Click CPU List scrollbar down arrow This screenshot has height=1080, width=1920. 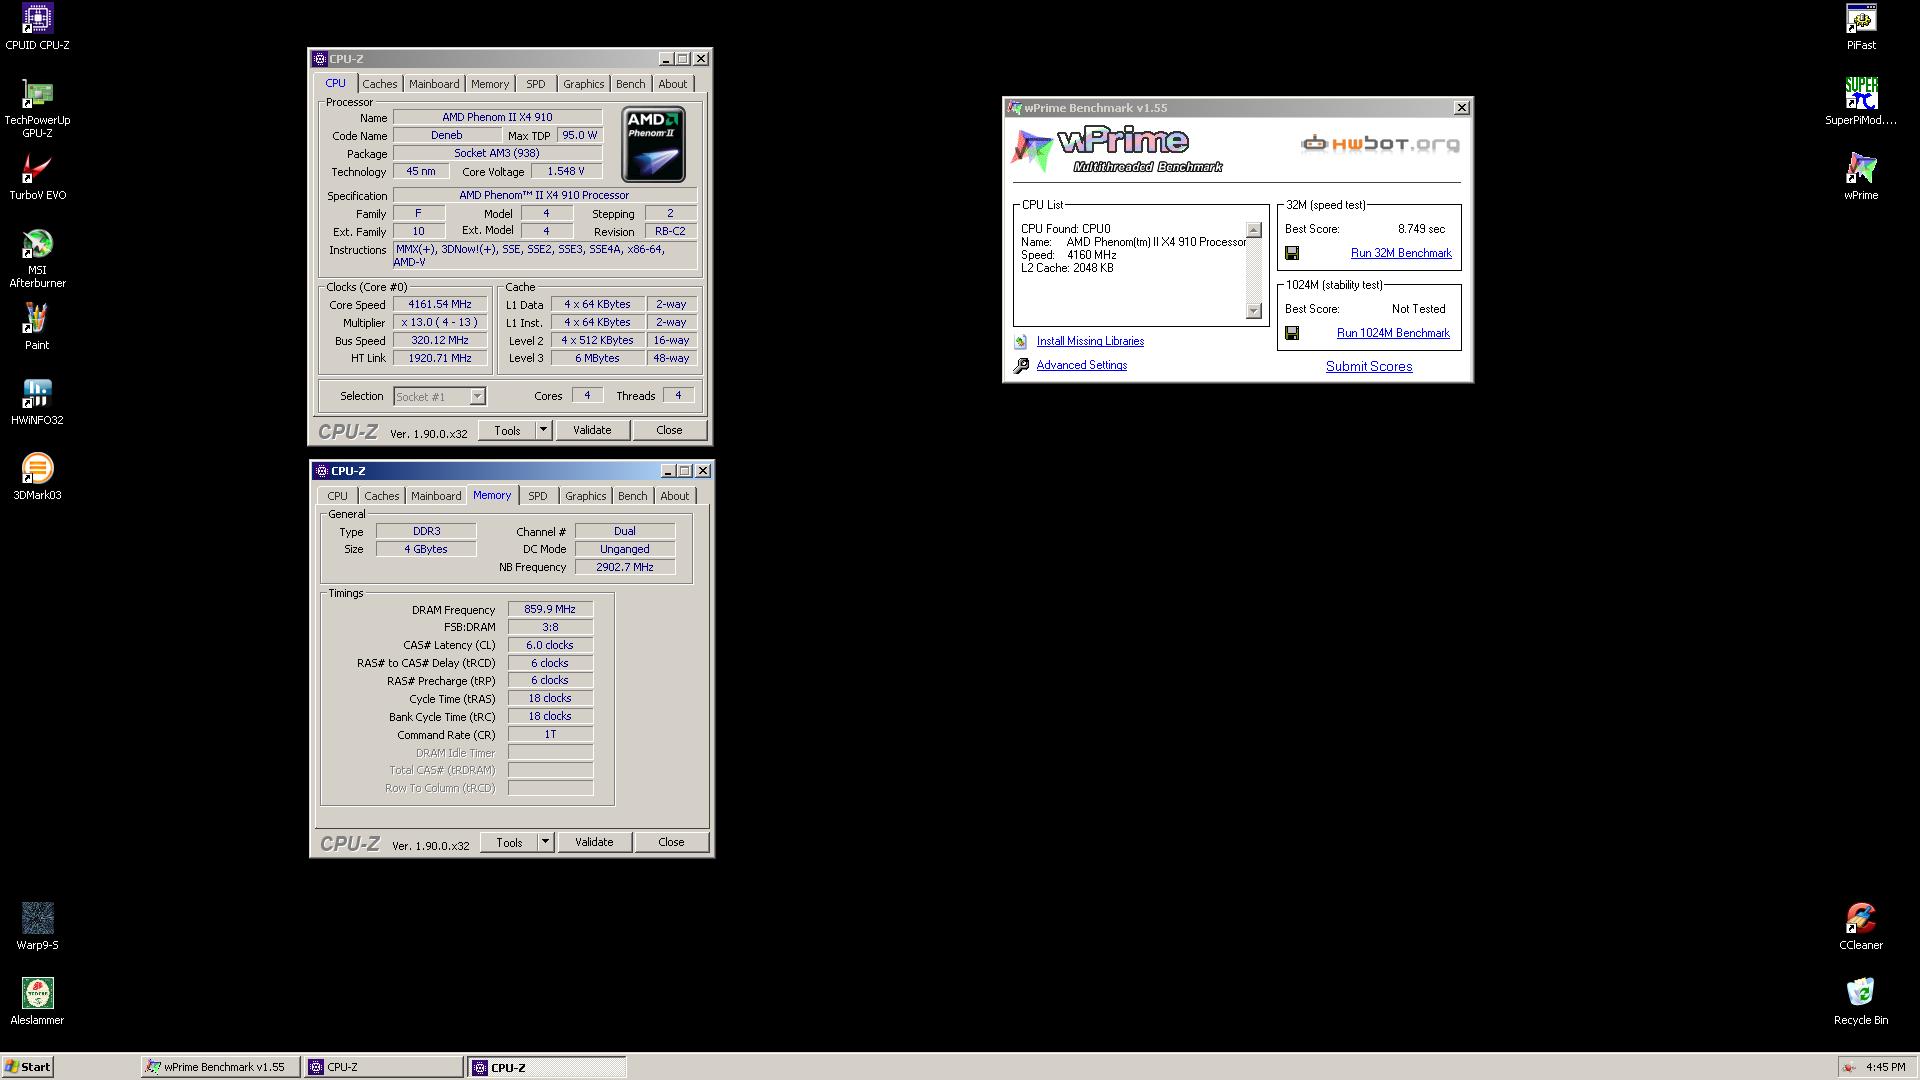click(x=1254, y=311)
